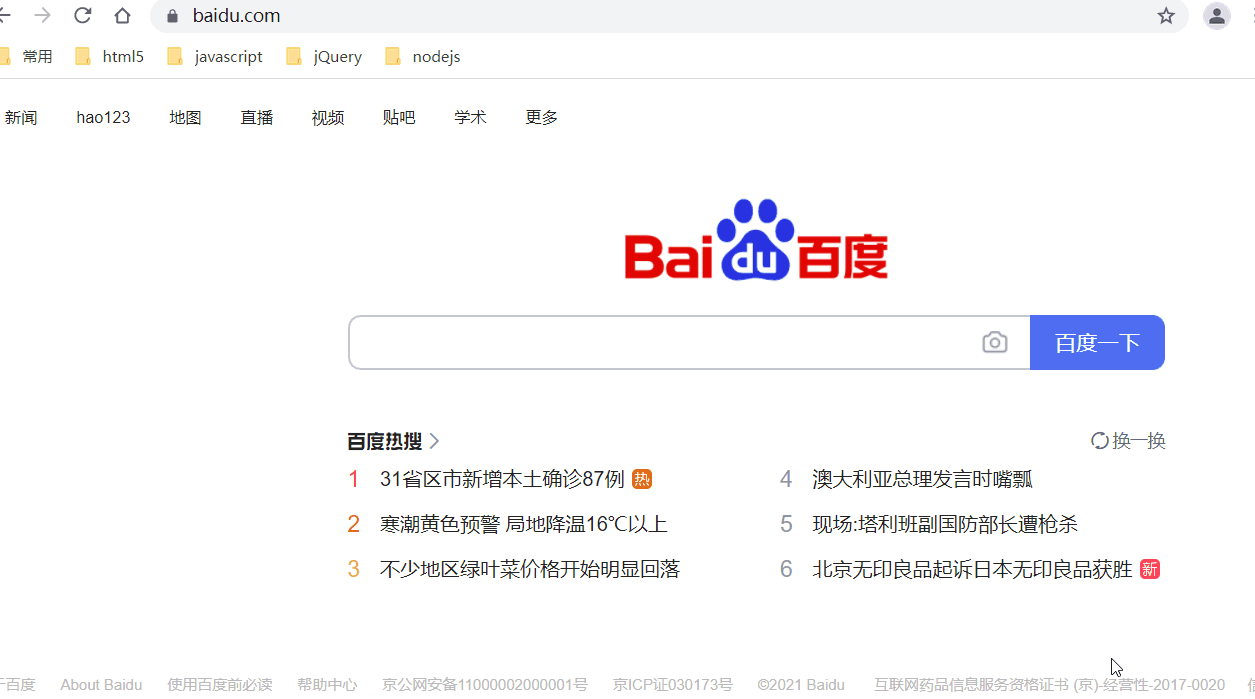Screen dimensions: 1255x699
Task: Open the html5 bookmarks folder
Action: tap(110, 57)
